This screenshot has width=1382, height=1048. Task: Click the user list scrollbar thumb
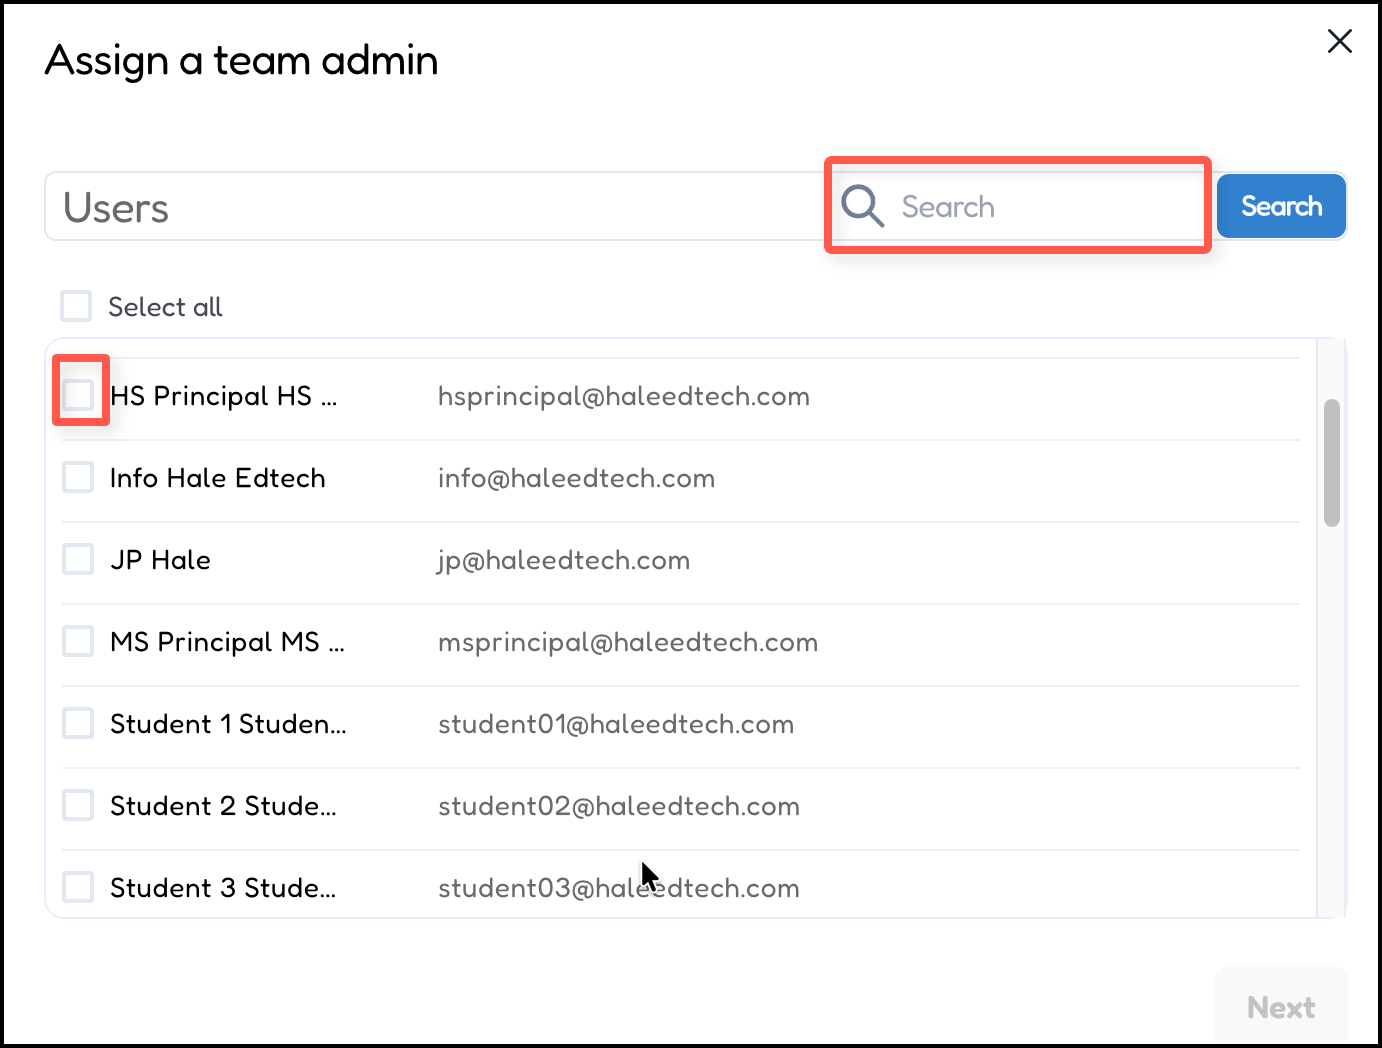click(x=1331, y=462)
